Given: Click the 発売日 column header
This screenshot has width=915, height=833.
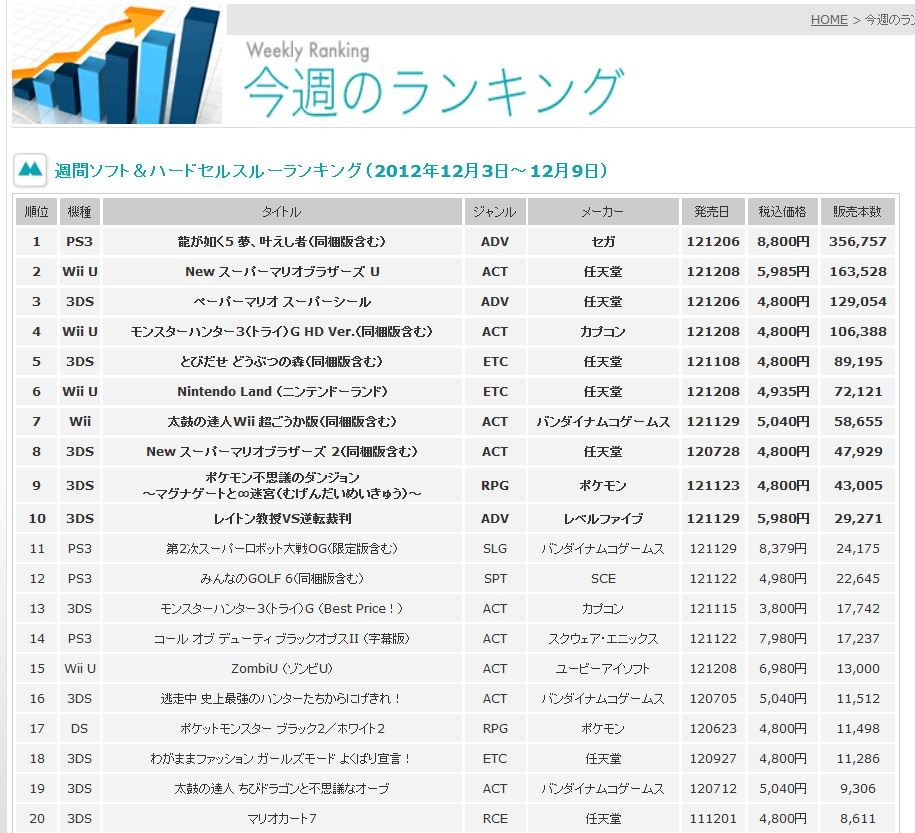Looking at the screenshot, I should 713,212.
